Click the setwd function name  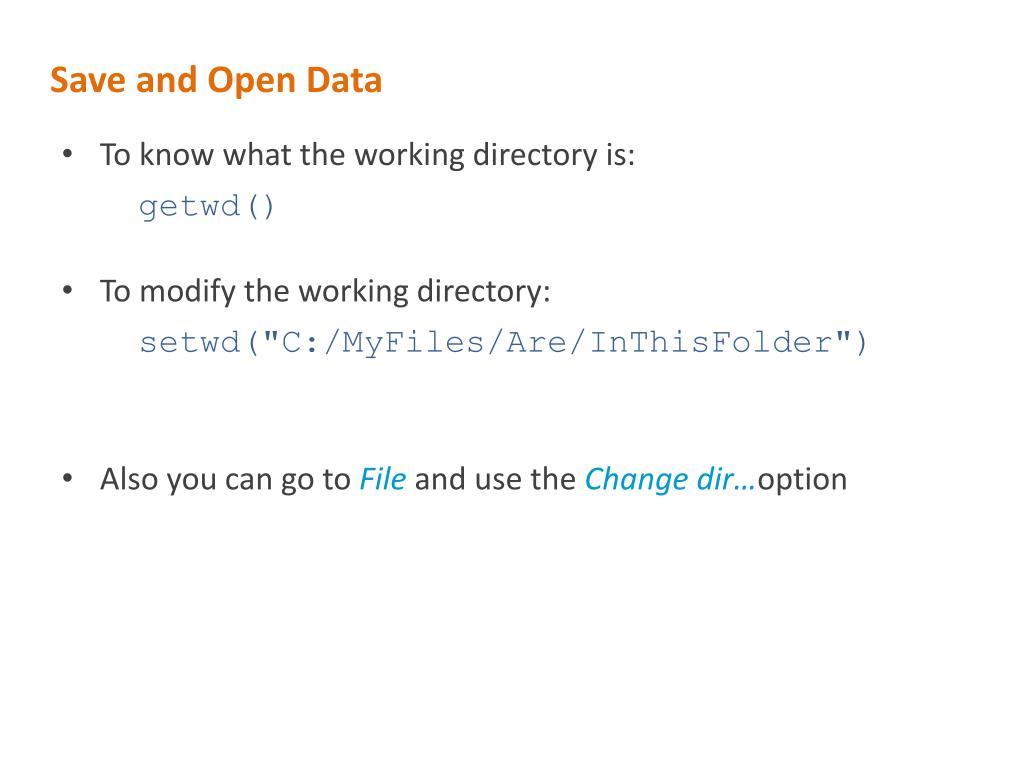[x=190, y=343]
